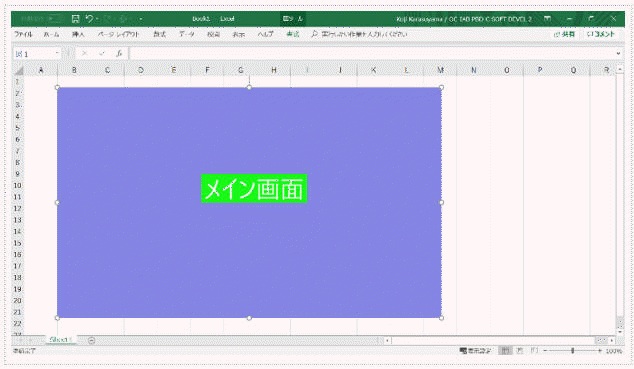Viewport: 634px width, 369px height.
Task: Switch to the データ ribbon tab
Action: (186, 34)
